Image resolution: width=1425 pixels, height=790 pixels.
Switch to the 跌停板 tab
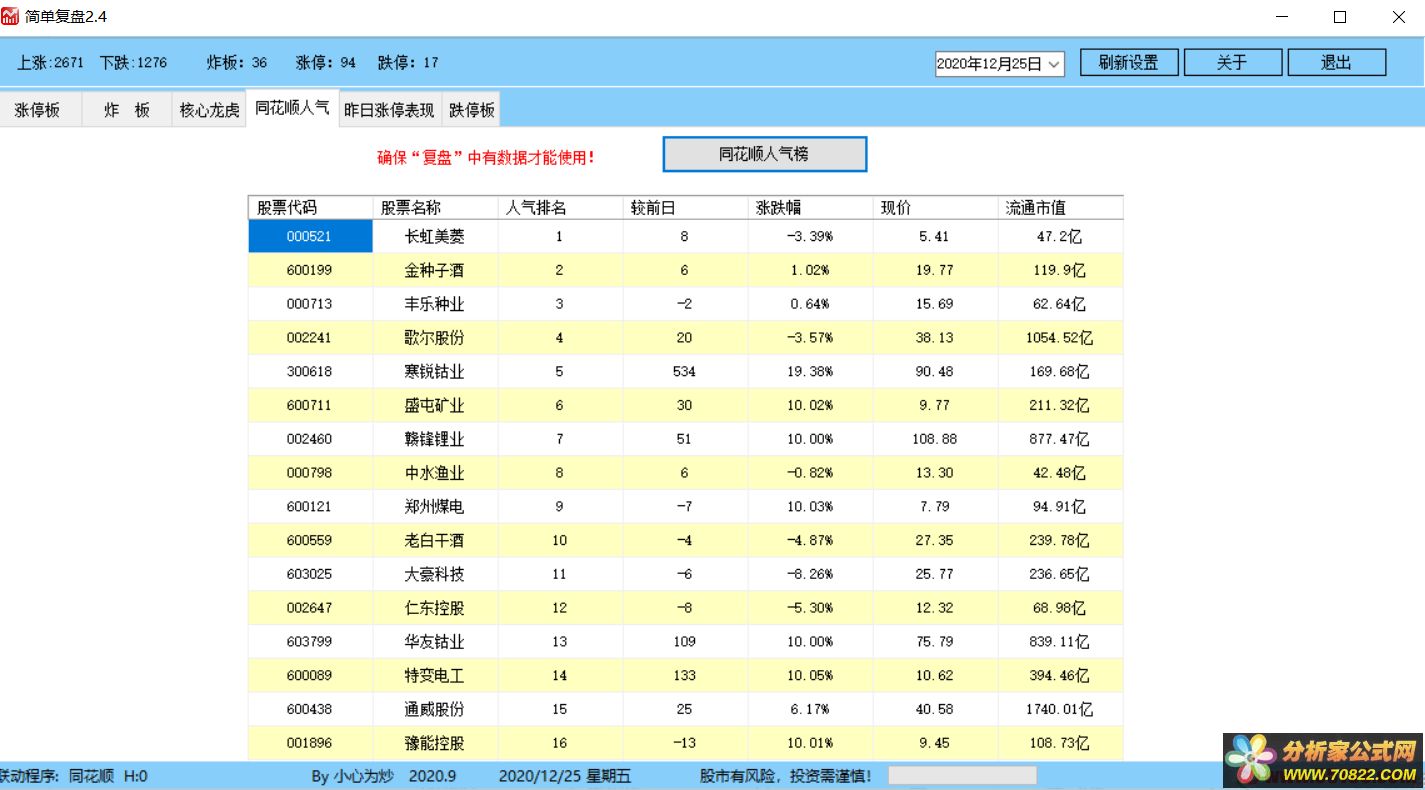(471, 110)
